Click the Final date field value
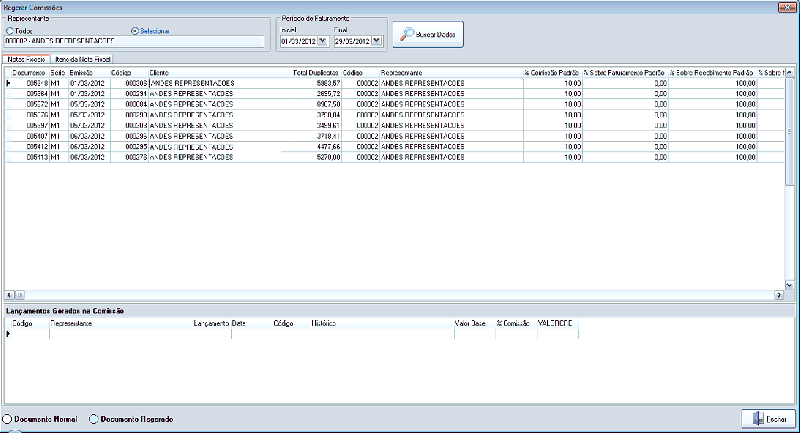 click(353, 41)
